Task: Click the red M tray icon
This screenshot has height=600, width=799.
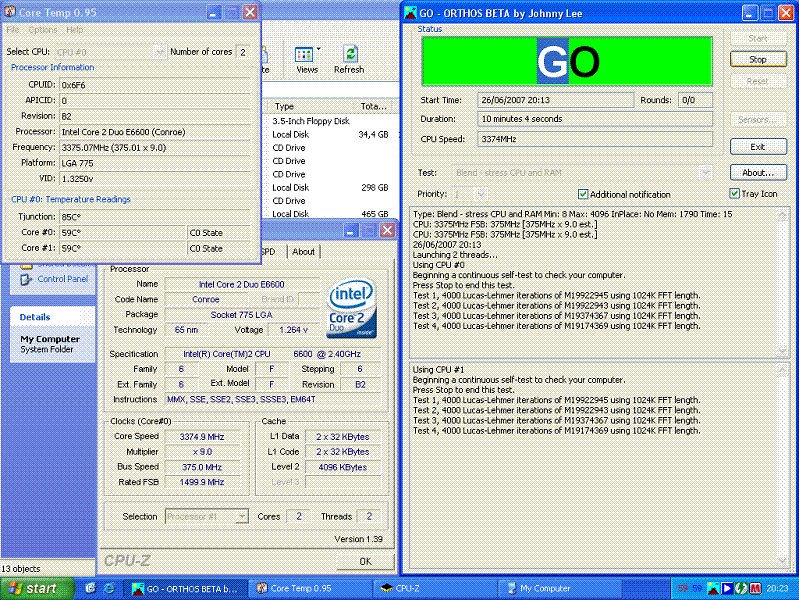Action: pos(755,588)
